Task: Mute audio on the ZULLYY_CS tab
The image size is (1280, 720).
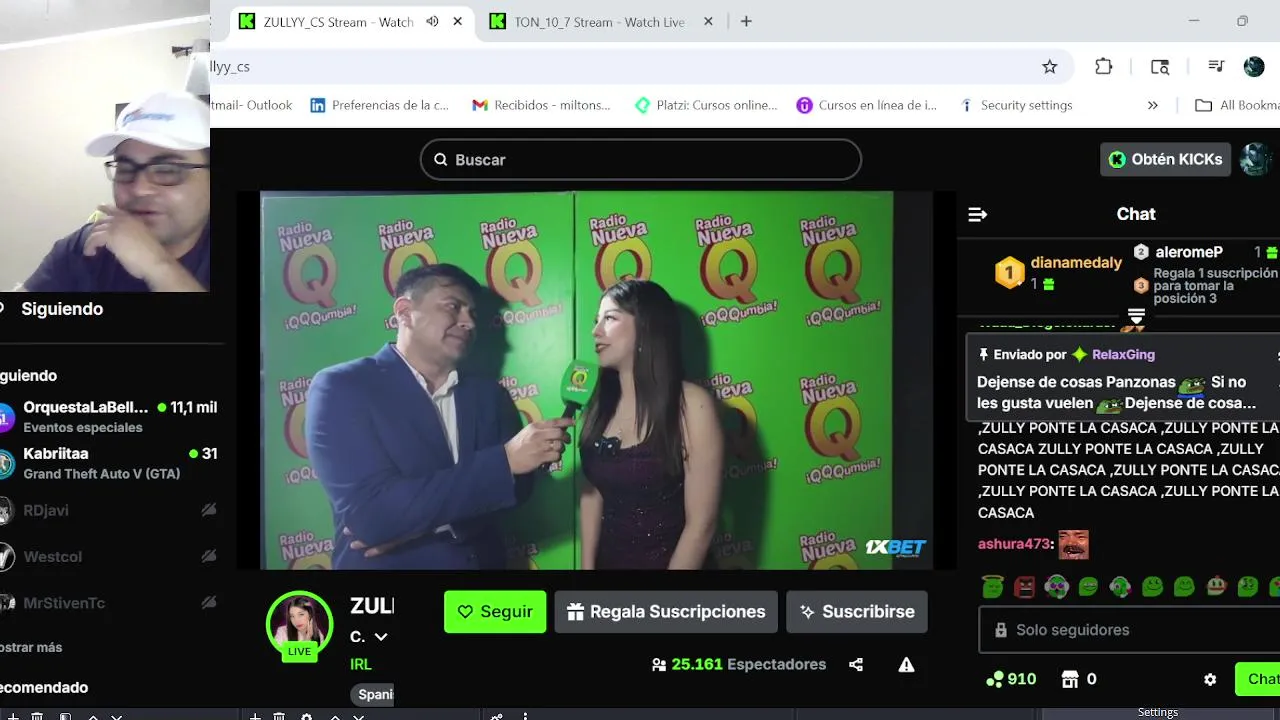Action: [x=432, y=22]
